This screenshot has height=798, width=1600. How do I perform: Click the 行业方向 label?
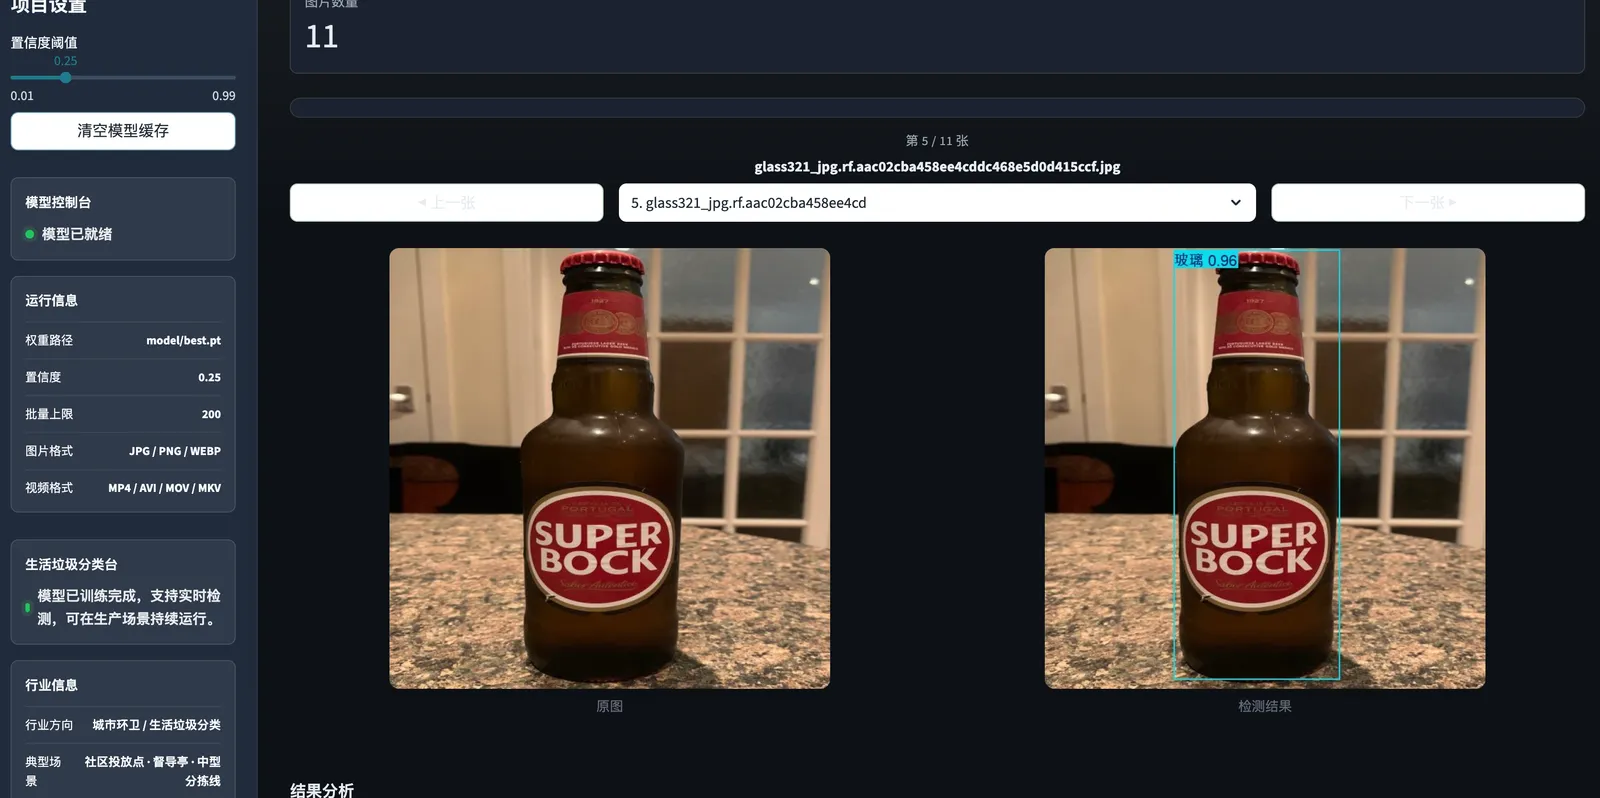coord(49,725)
